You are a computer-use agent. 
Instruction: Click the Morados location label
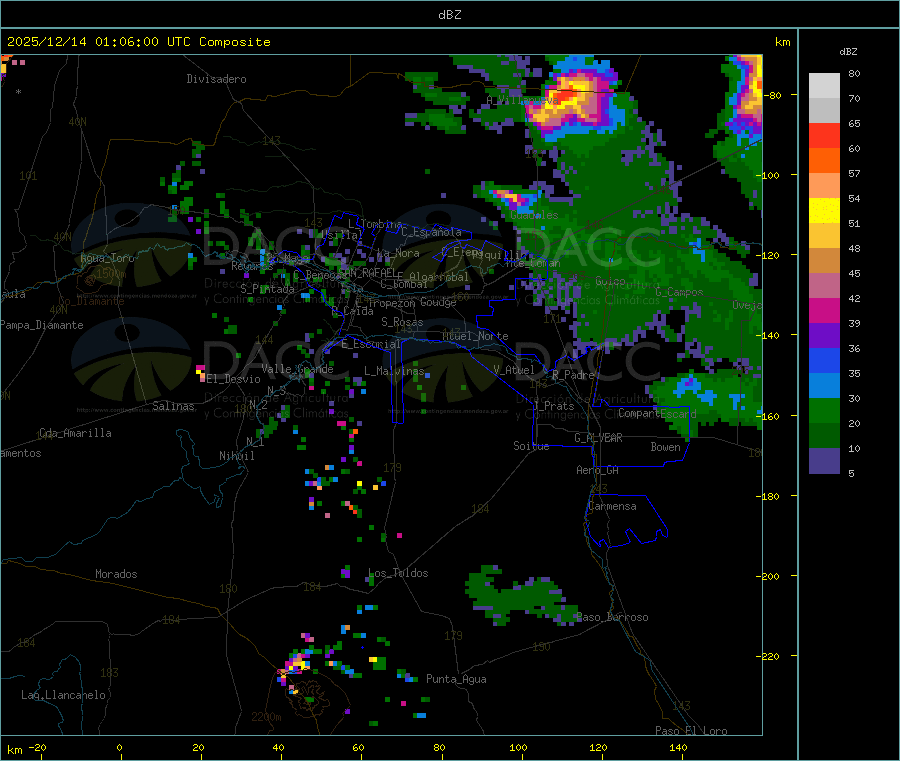[x=116, y=574]
